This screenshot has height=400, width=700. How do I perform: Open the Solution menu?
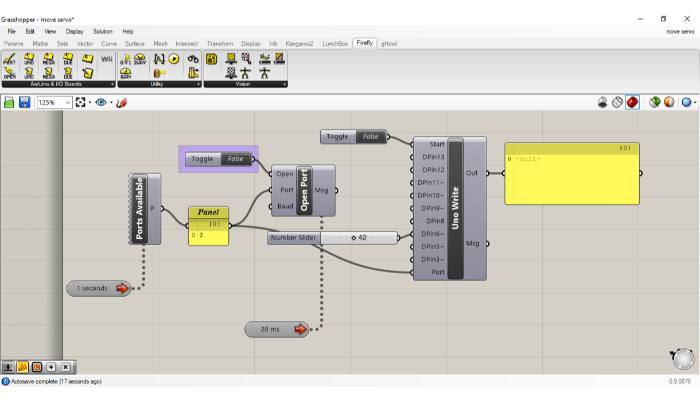(103, 32)
